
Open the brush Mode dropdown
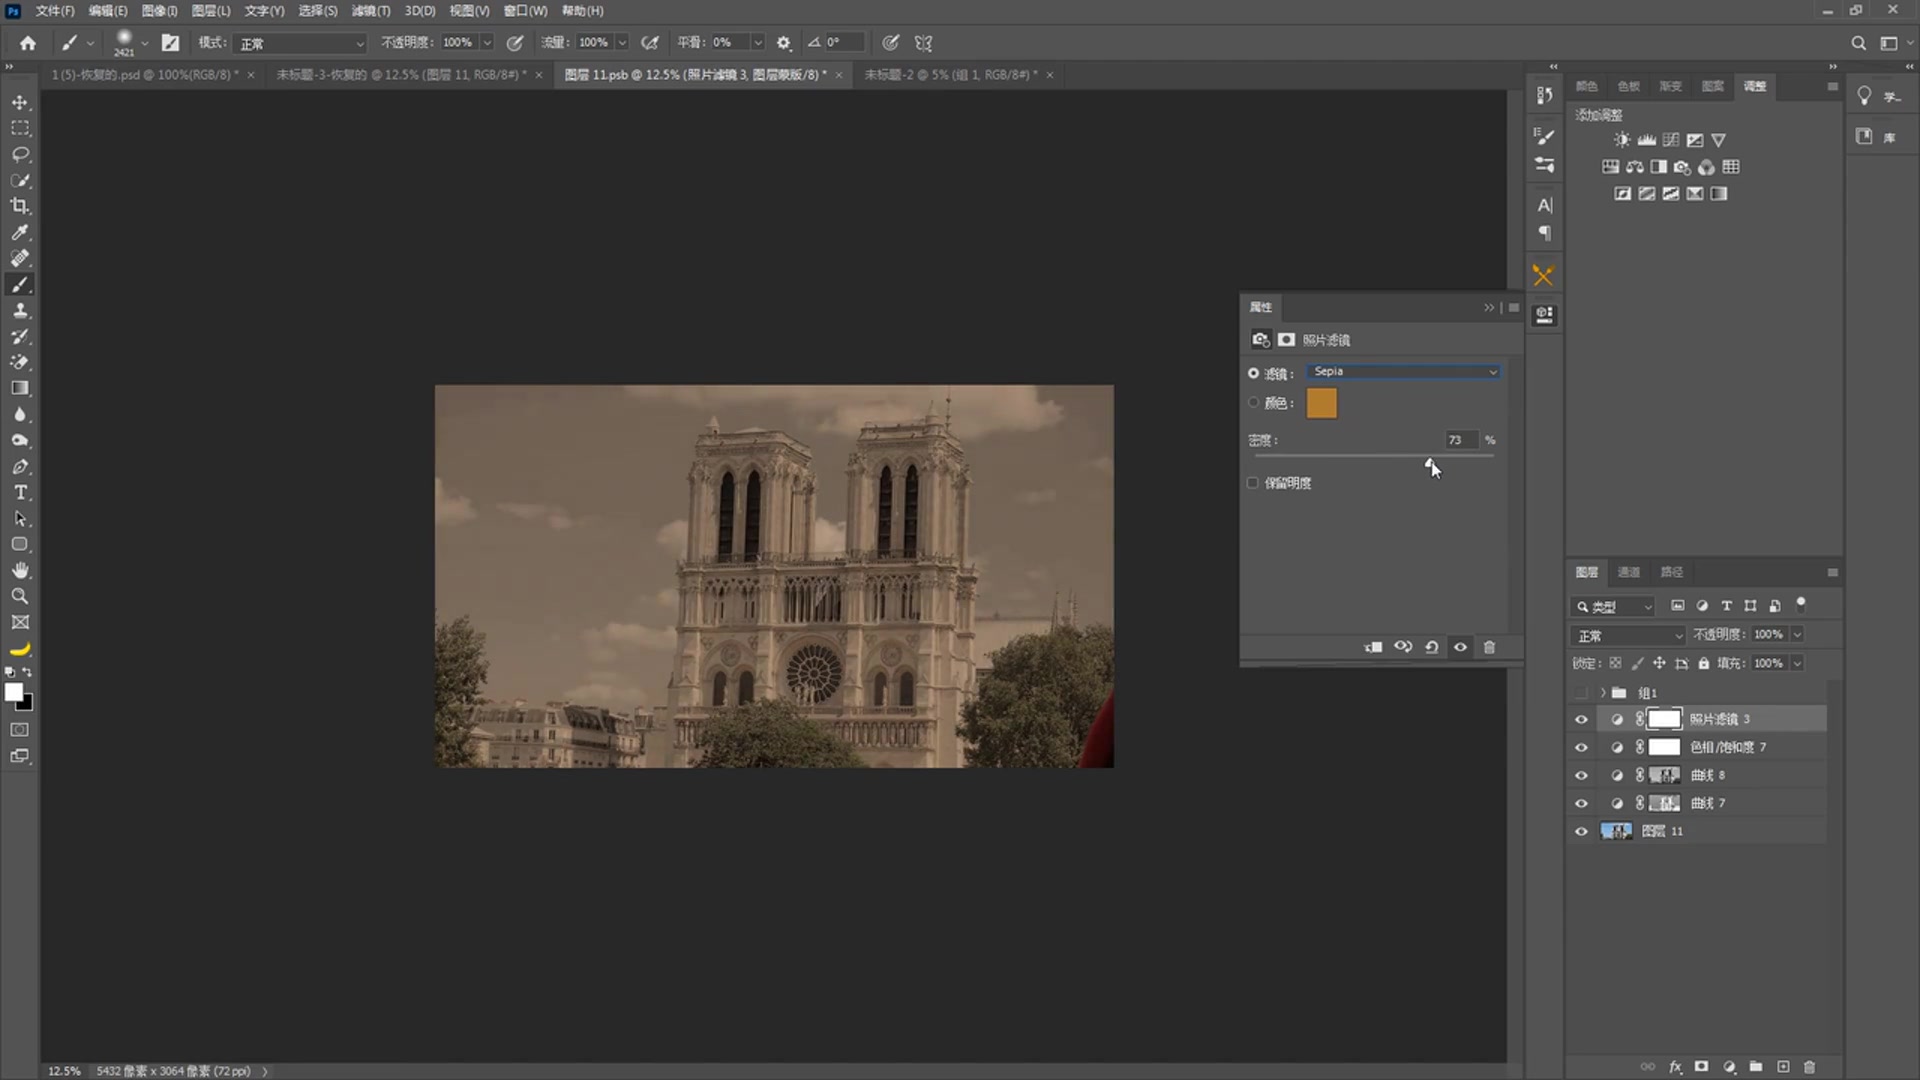[x=301, y=43]
